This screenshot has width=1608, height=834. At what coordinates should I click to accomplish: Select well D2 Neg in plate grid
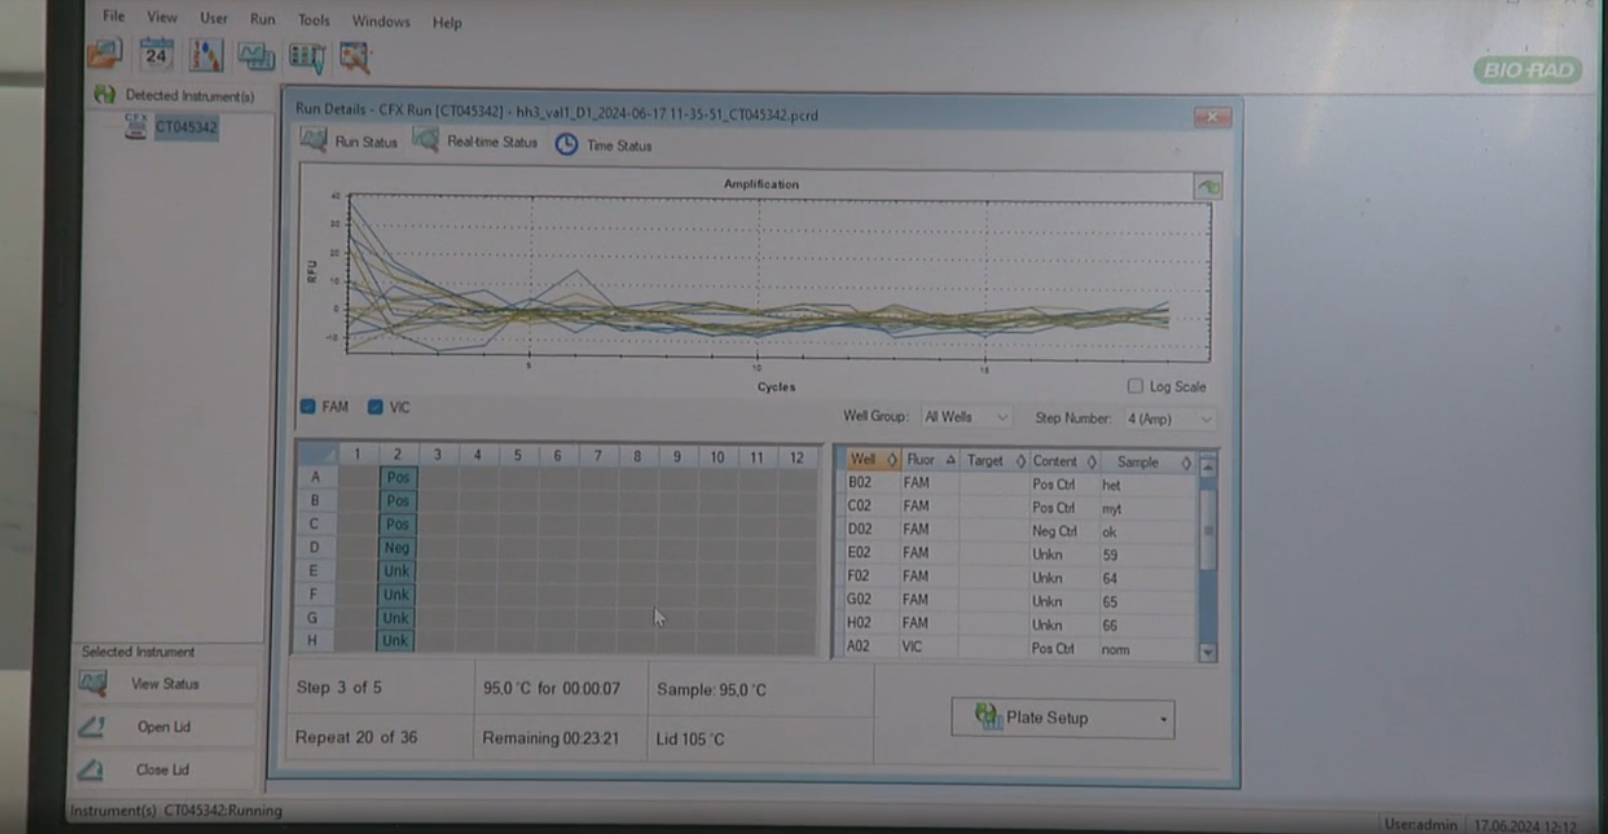point(397,548)
